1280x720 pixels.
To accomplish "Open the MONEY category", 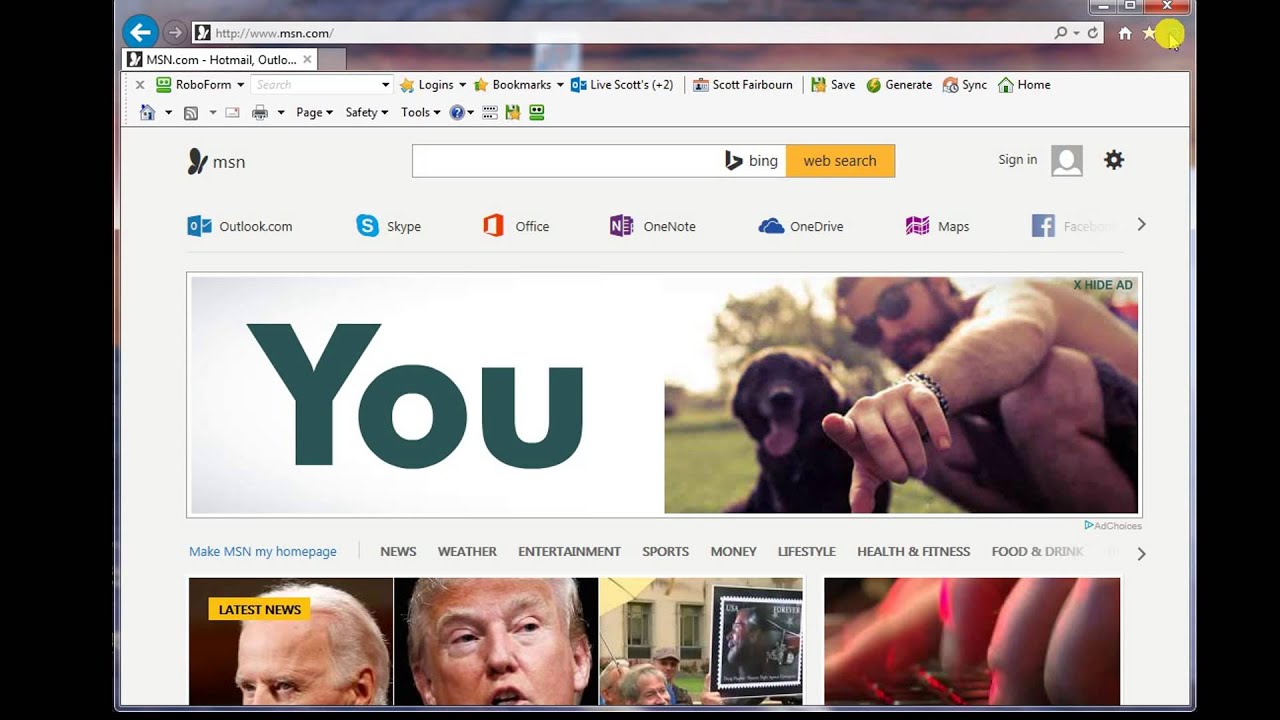I will pos(733,551).
